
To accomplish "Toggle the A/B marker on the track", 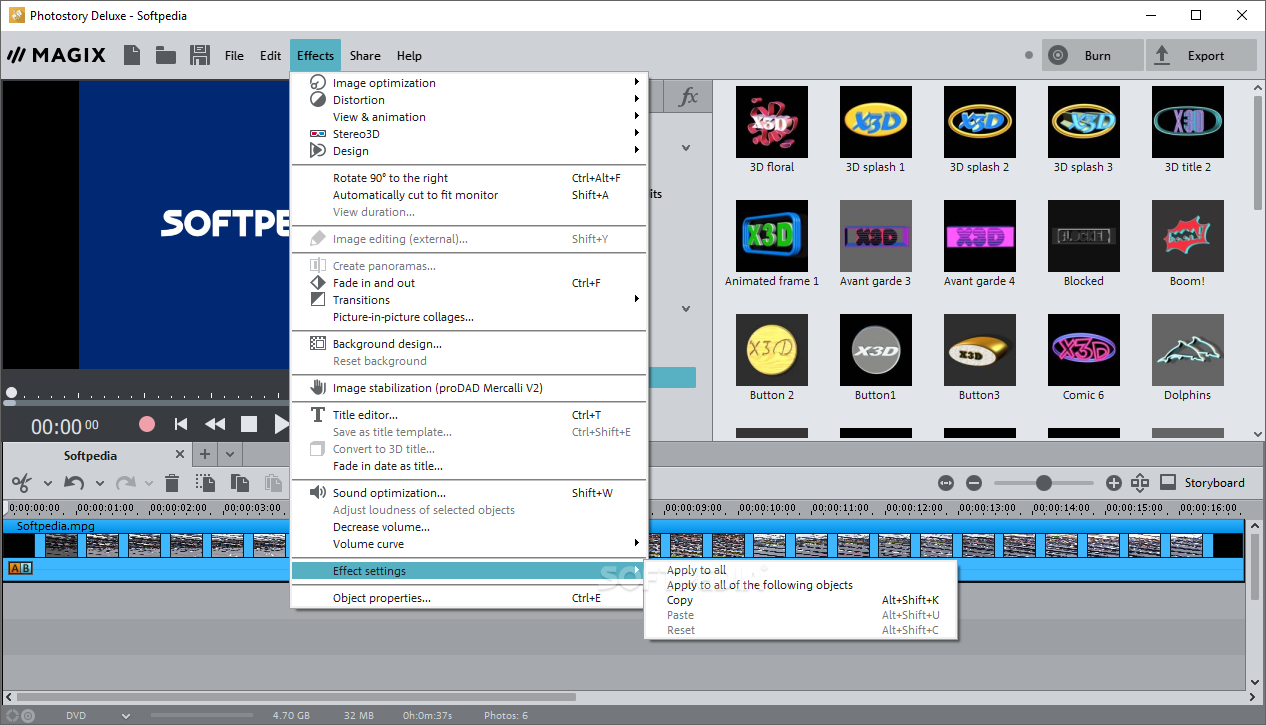I will pos(20,568).
